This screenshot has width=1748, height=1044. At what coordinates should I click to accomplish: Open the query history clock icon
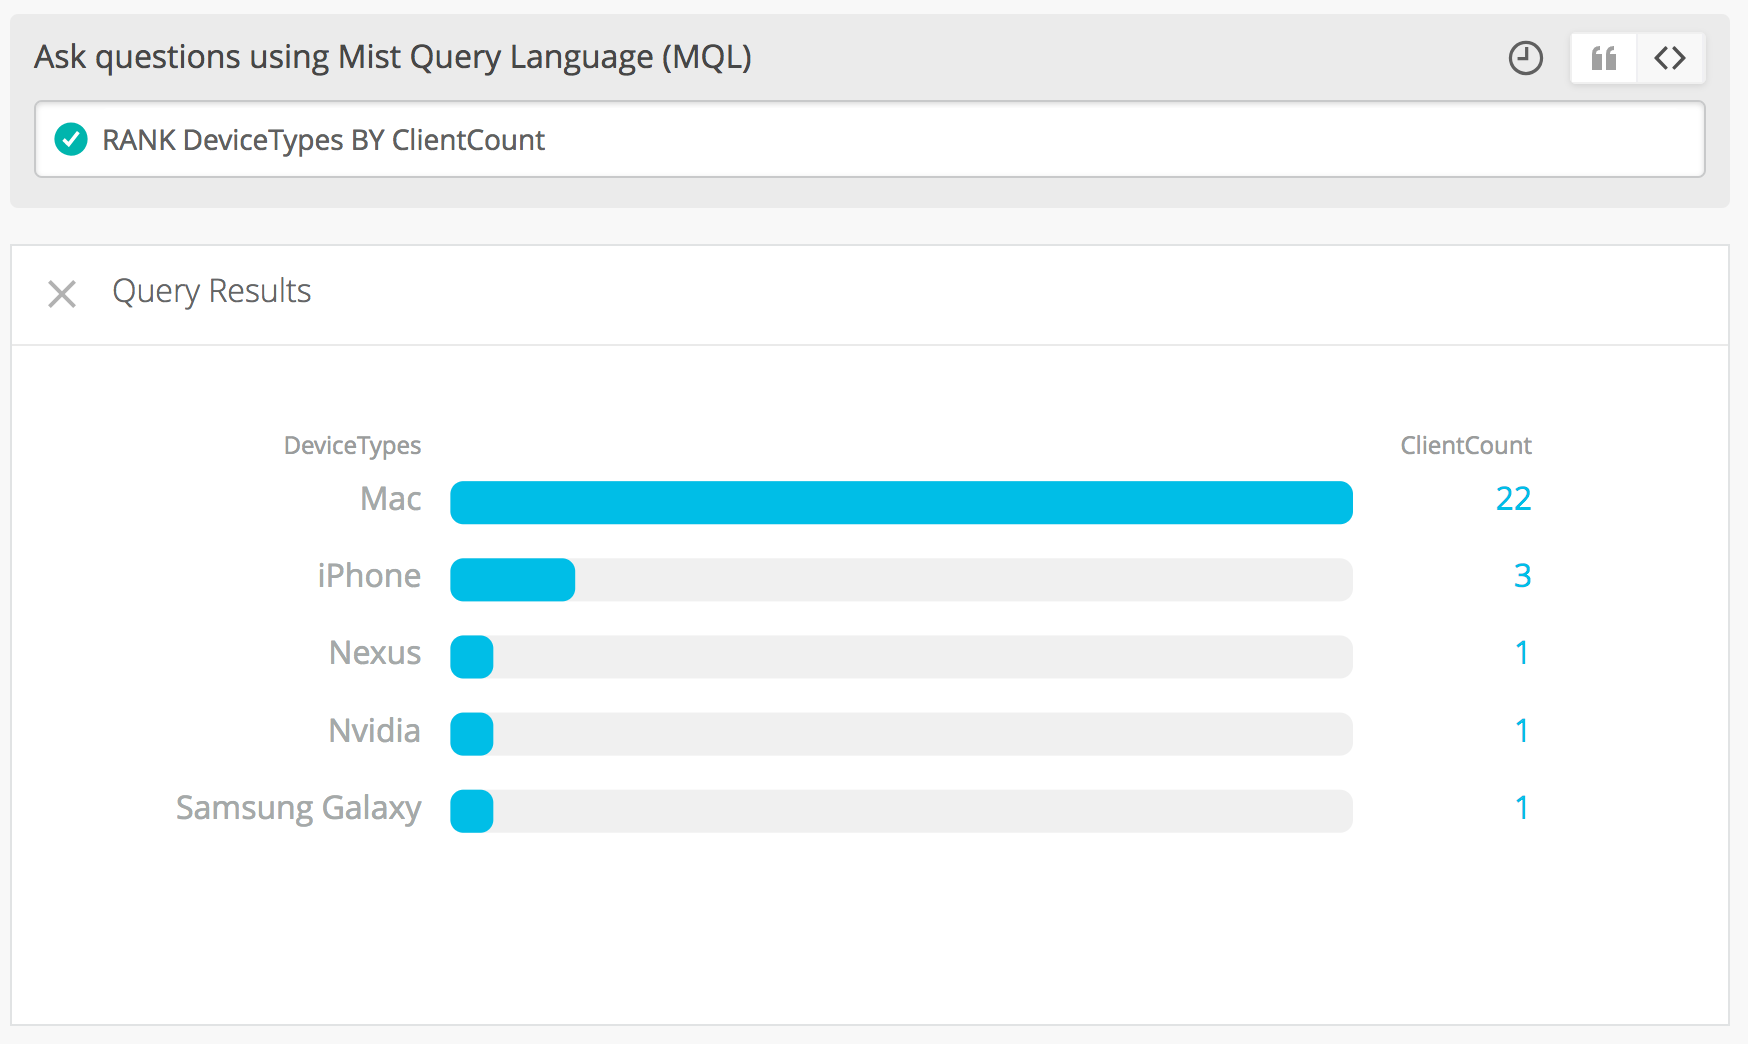1525,58
